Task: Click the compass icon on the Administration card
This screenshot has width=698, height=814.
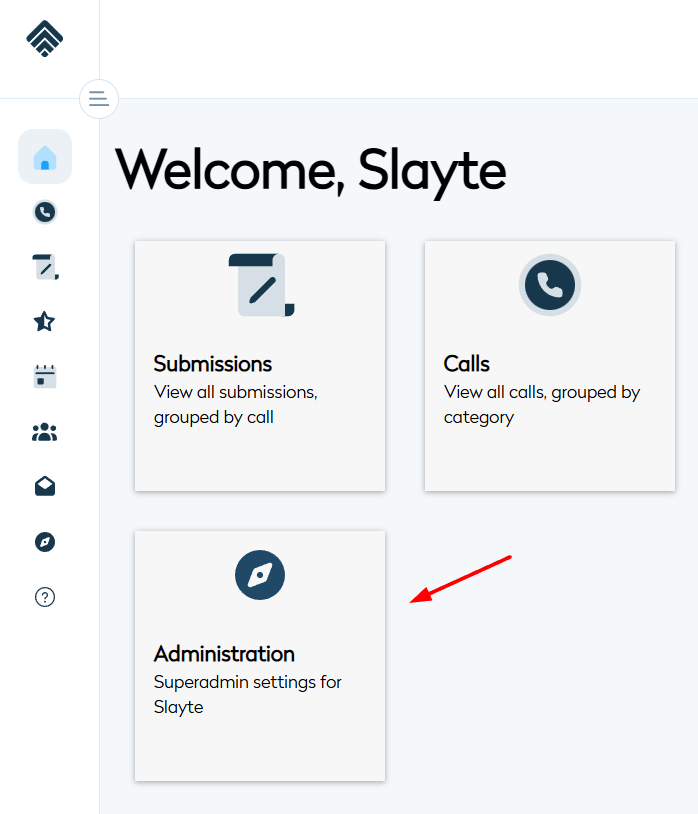Action: click(260, 575)
